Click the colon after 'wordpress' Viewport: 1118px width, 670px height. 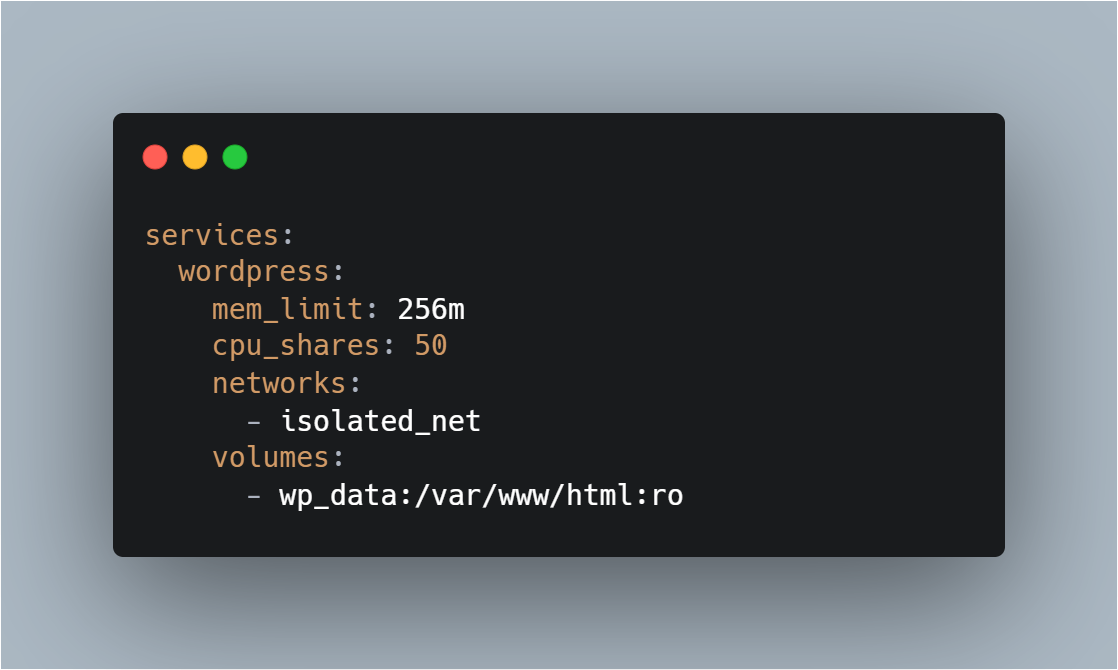[x=338, y=273]
